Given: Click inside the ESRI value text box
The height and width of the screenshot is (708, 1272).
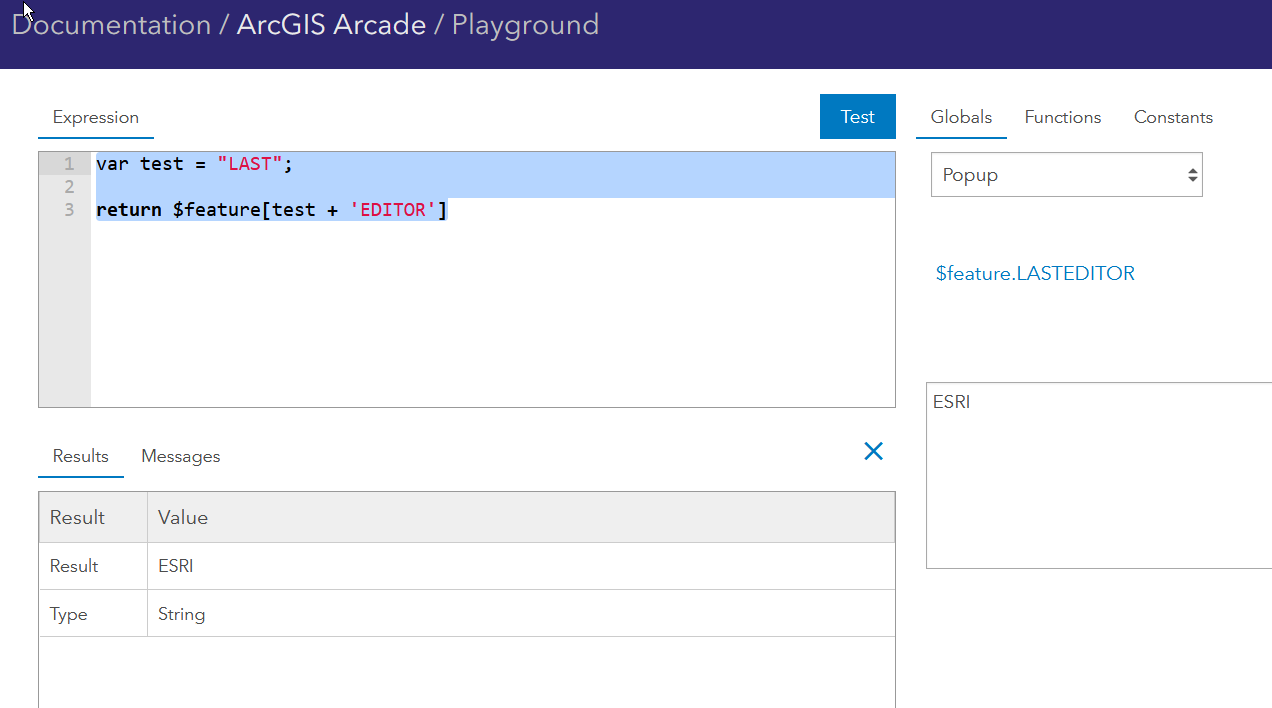Looking at the screenshot, I should pos(1098,475).
